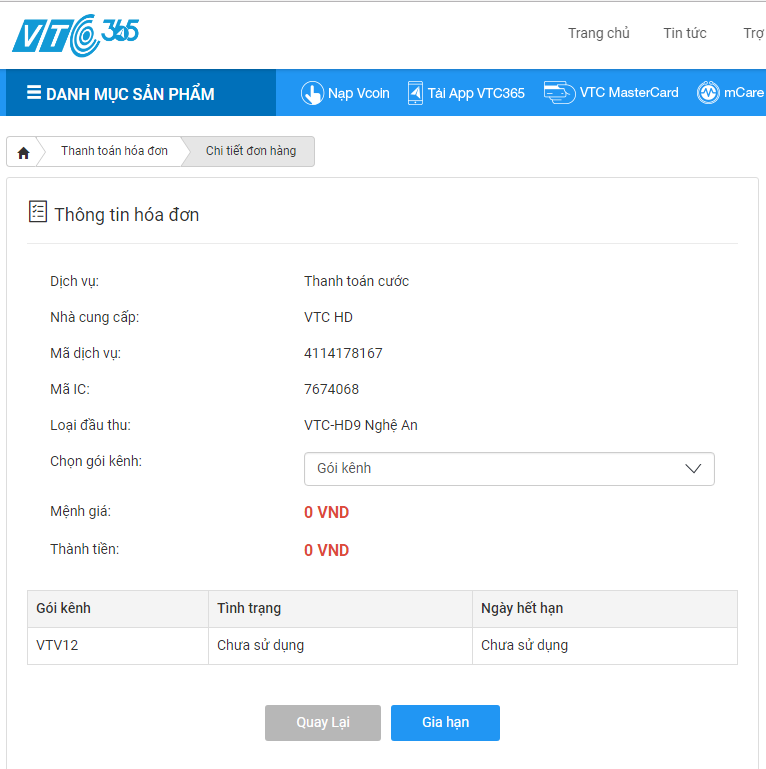Click the Thành tiền: label
This screenshot has width=766, height=769.
(84, 549)
